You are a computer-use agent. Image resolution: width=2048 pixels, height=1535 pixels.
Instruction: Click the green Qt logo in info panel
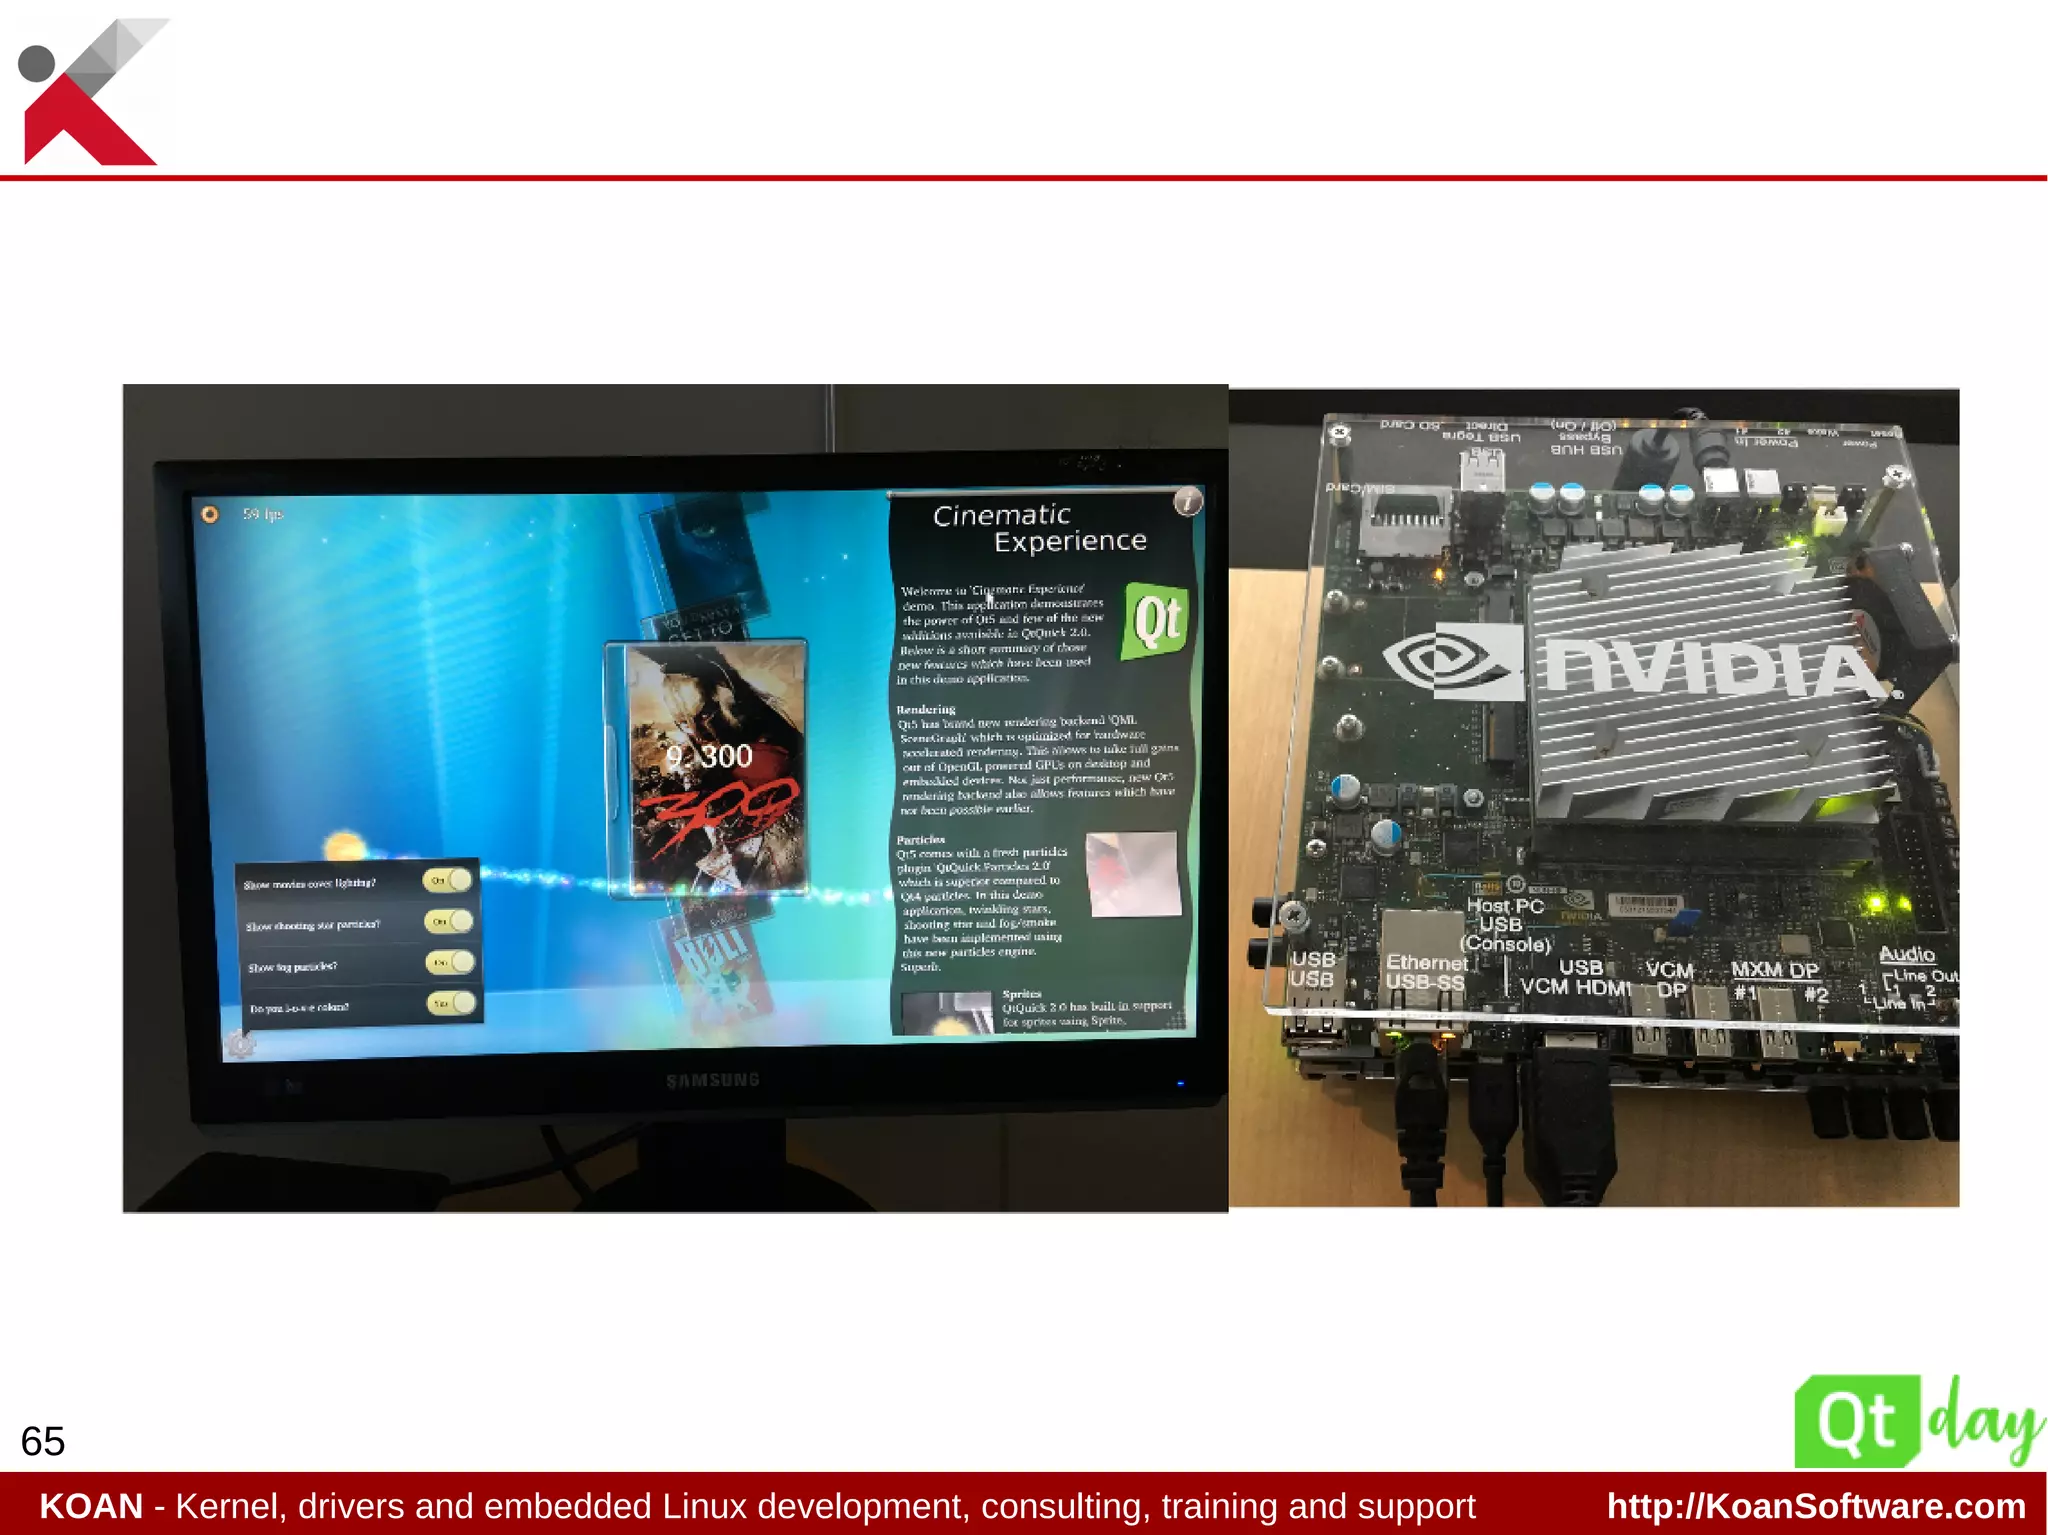(x=1157, y=620)
